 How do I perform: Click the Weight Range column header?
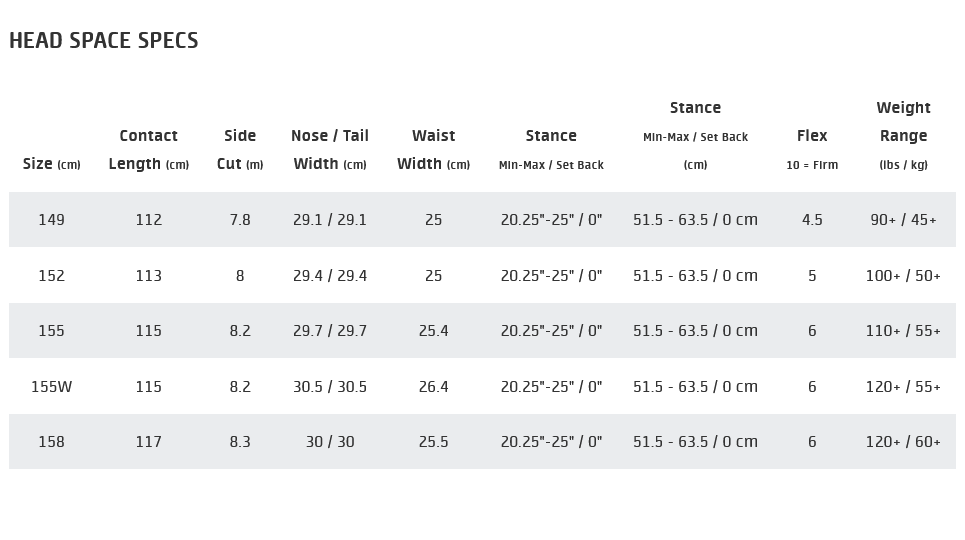[x=903, y=136]
